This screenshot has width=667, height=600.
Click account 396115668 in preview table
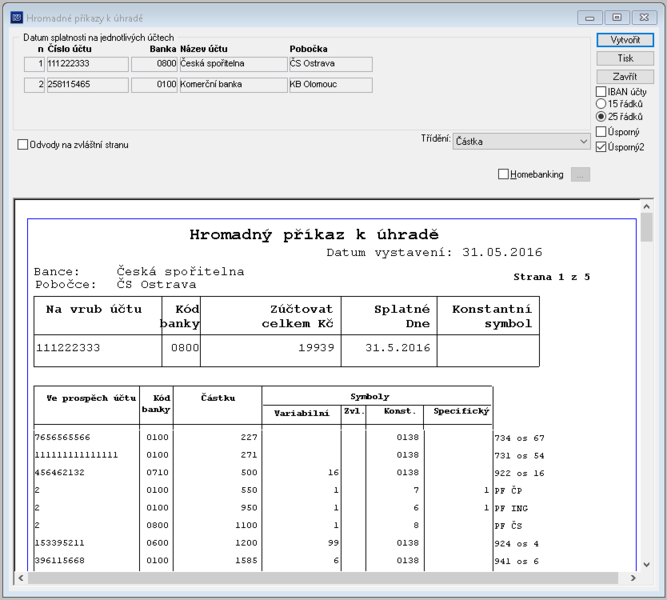coord(60,560)
